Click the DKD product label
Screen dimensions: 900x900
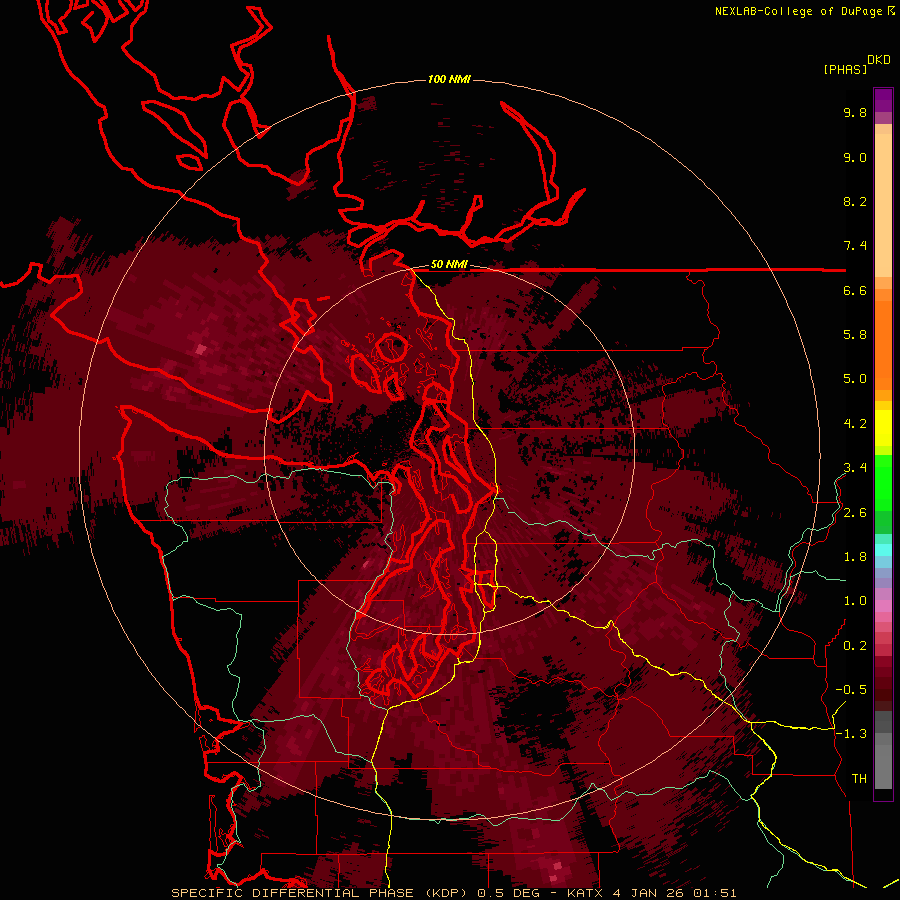click(x=879, y=60)
